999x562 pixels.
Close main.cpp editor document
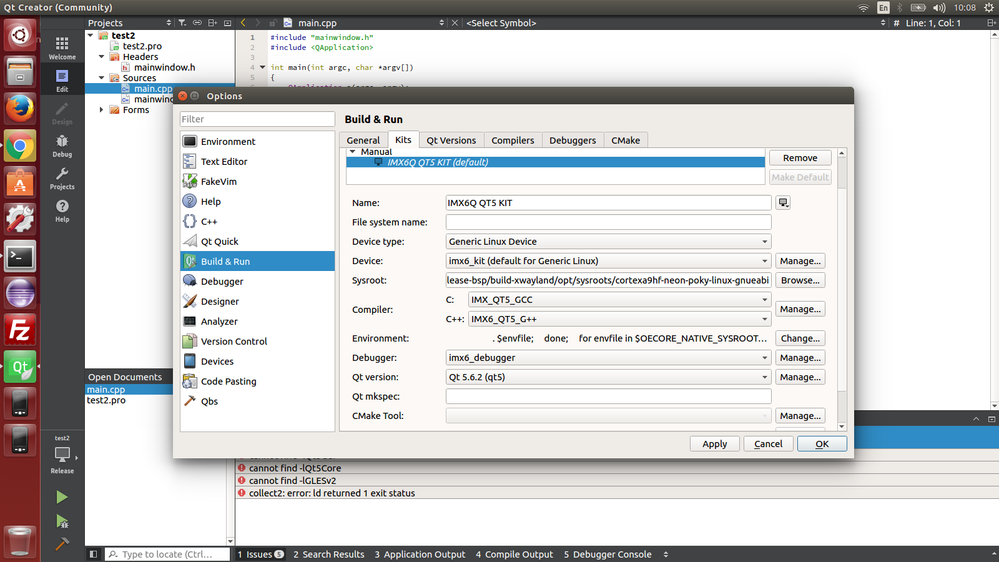[454, 23]
